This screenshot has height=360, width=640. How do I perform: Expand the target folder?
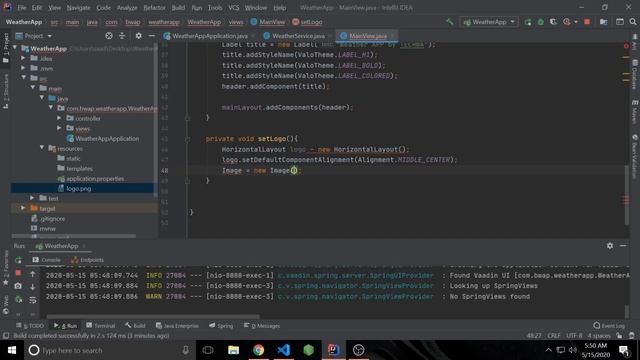pos(23,208)
